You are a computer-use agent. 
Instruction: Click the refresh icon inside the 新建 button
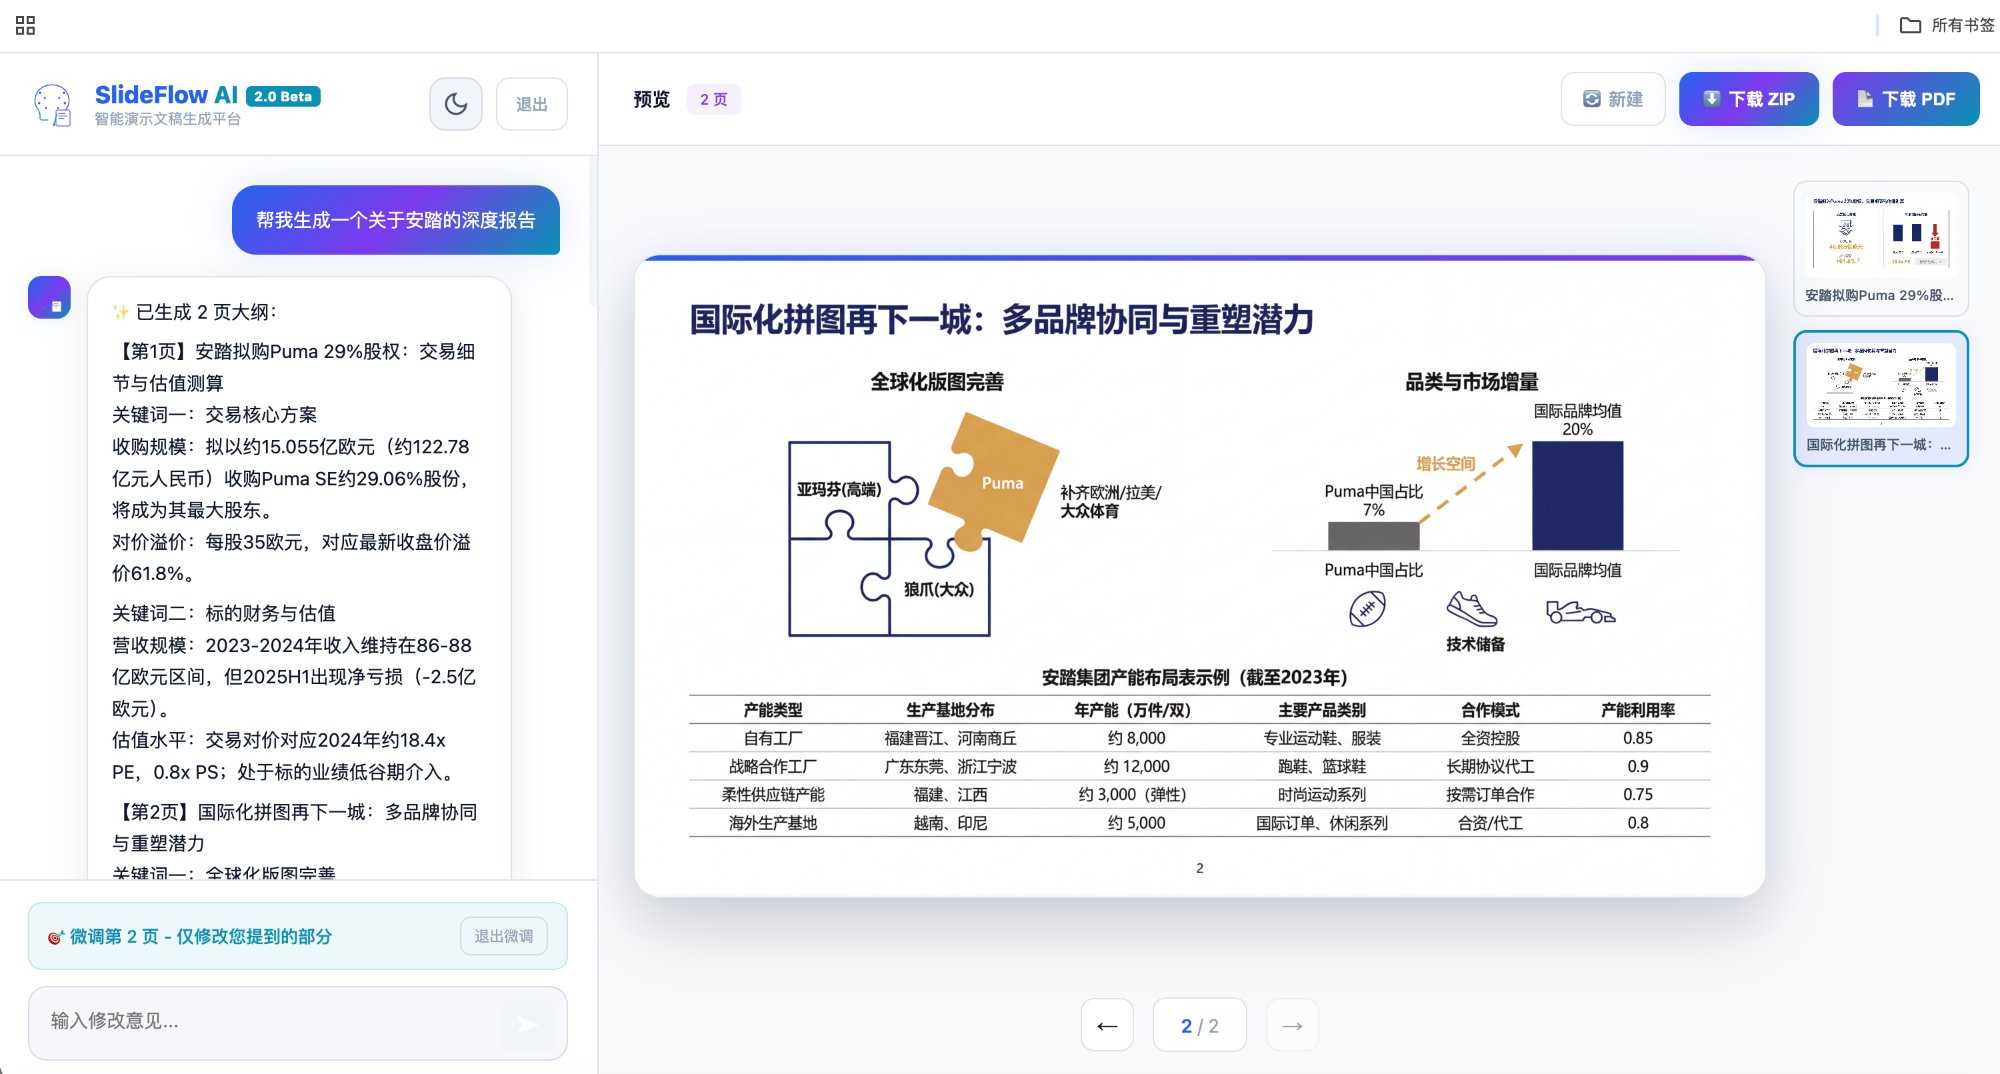[1589, 99]
